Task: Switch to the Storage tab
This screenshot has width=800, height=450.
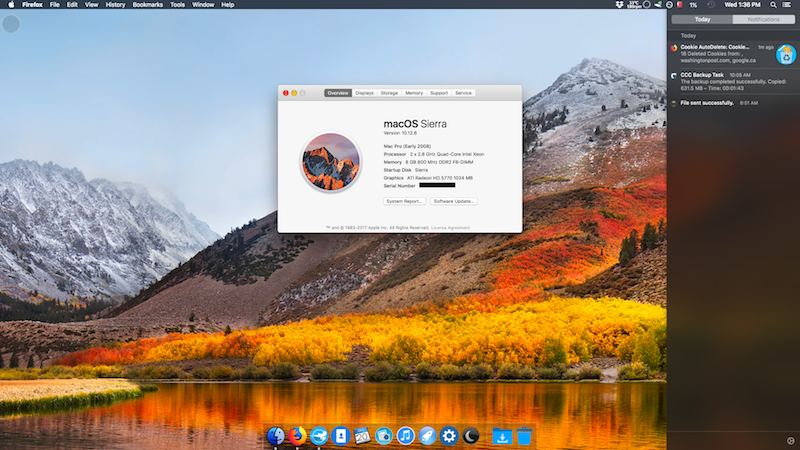Action: [389, 93]
